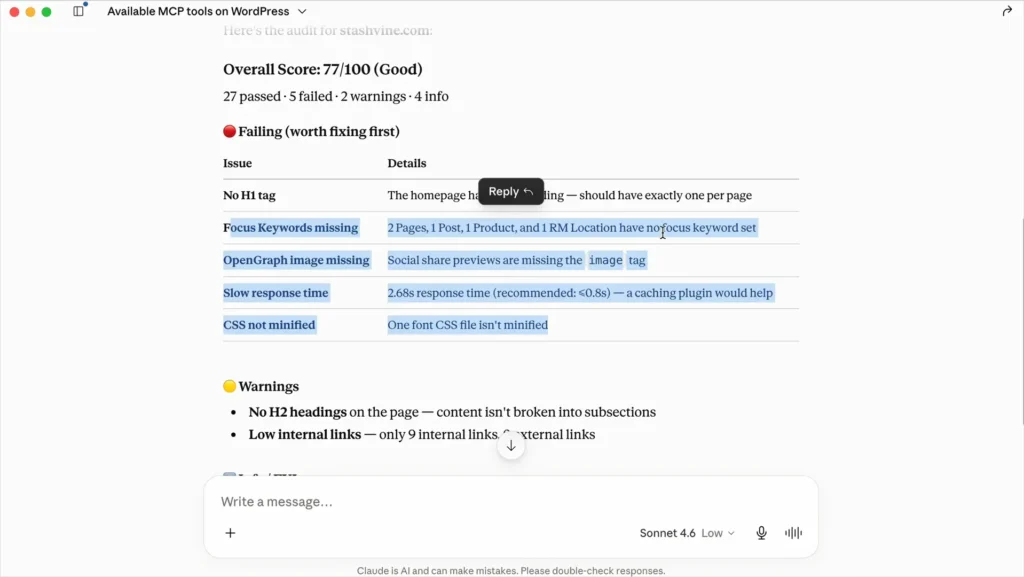Click the Write a message input field

511,501
